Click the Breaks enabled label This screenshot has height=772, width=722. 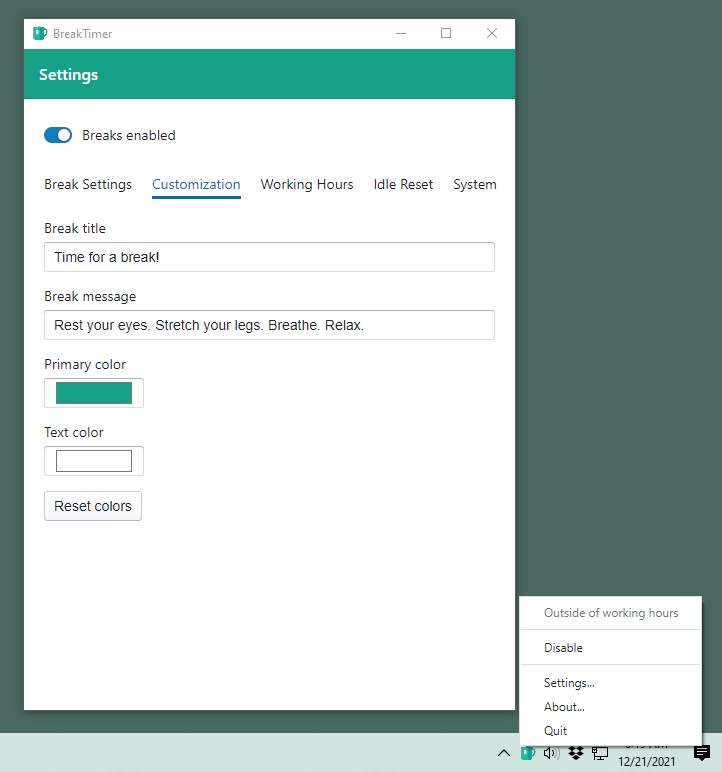[129, 135]
